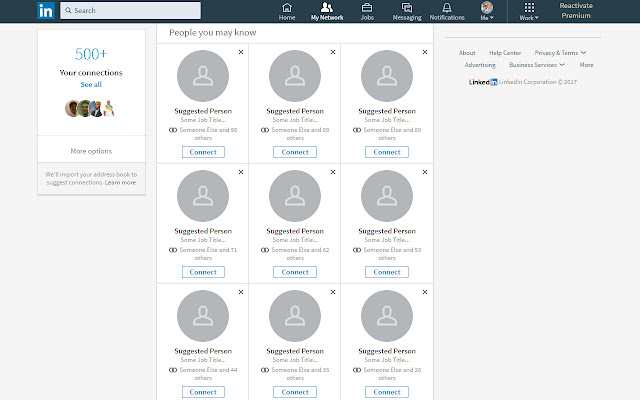Click the More footer link
The image size is (640, 400).
click(x=587, y=65)
